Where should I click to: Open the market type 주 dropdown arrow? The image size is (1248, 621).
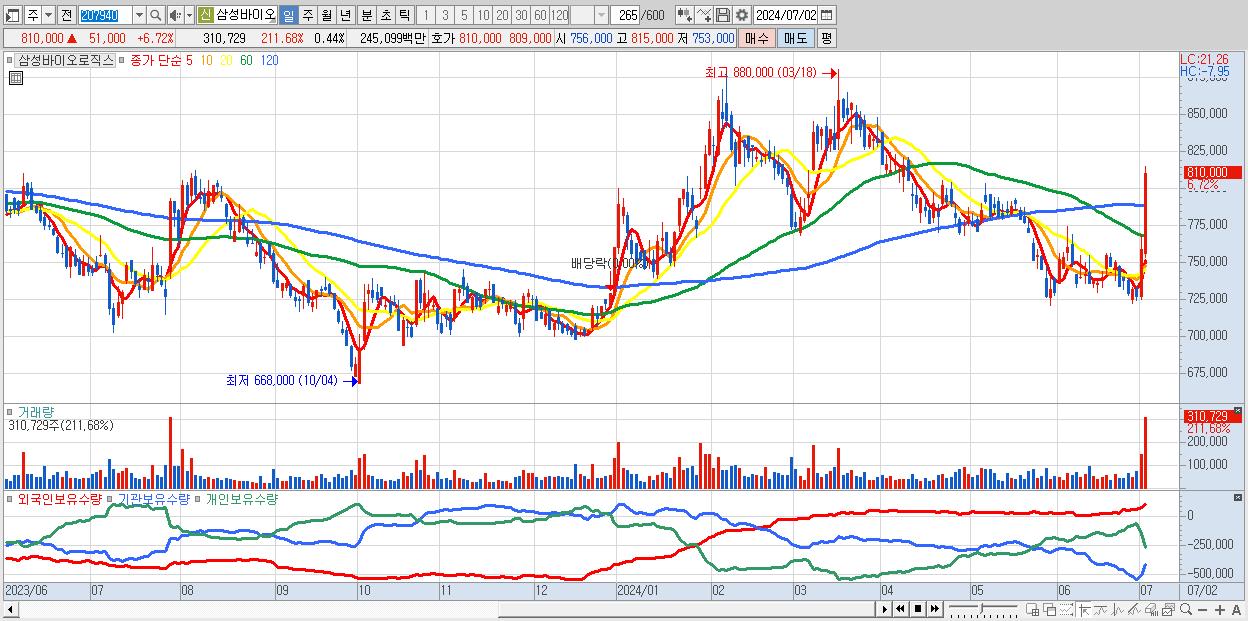pos(48,15)
